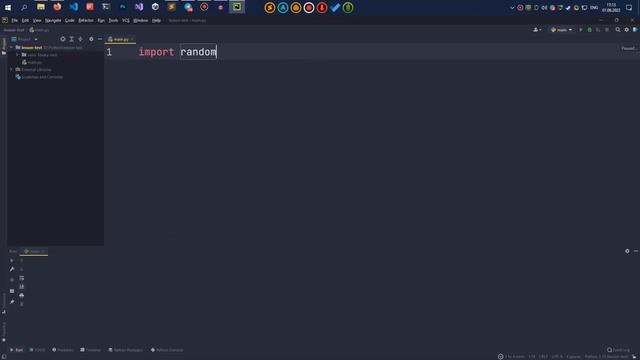Click Select Opened File target icon in Project panel
Viewport: 640px width, 360px height.
point(63,39)
